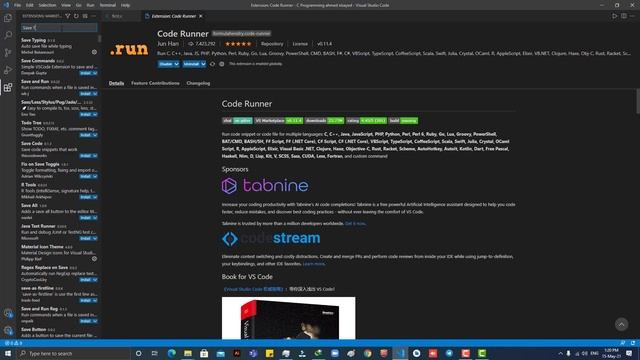Open the License link
640x360 pixels.
coord(300,44)
